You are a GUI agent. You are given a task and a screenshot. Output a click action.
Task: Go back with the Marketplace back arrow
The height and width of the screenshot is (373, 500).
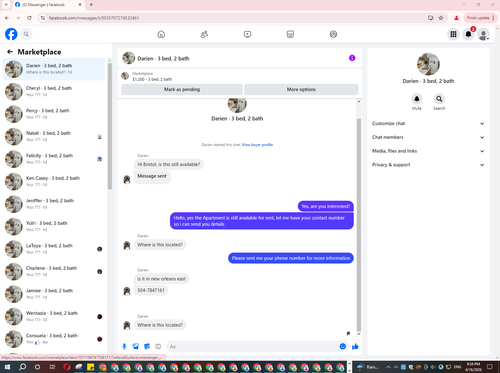10,52
